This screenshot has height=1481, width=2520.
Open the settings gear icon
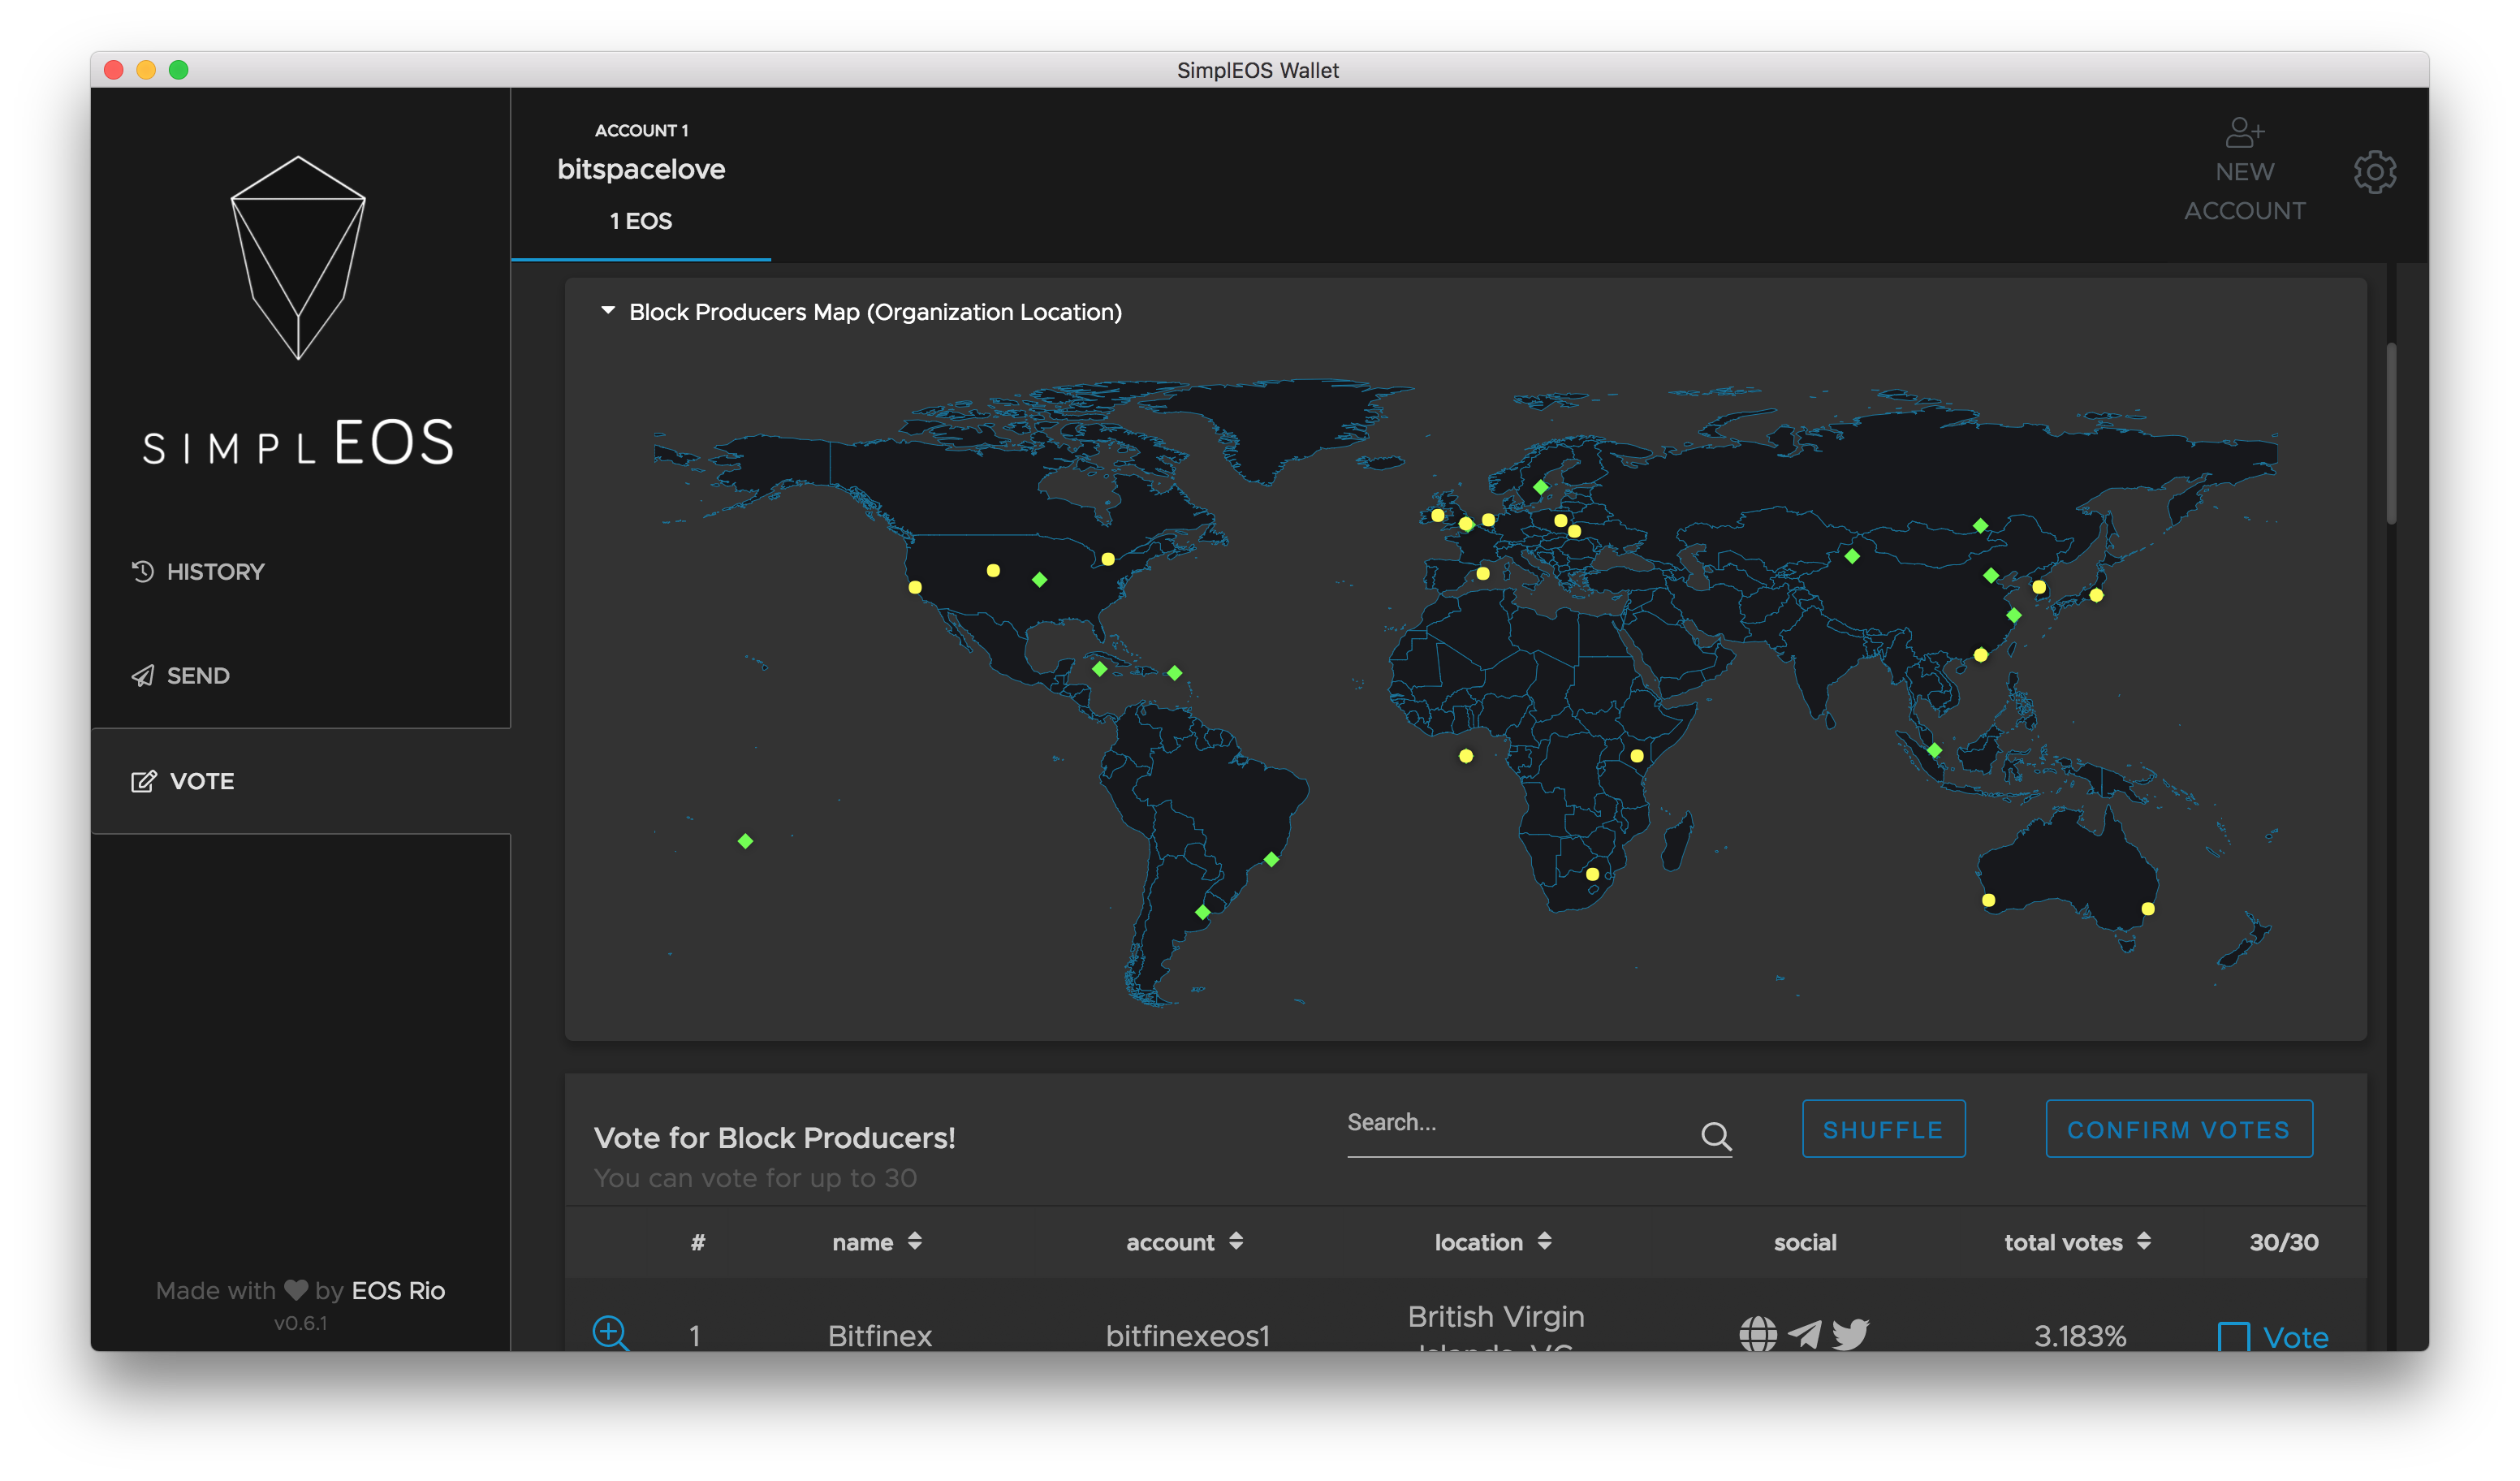2375,172
